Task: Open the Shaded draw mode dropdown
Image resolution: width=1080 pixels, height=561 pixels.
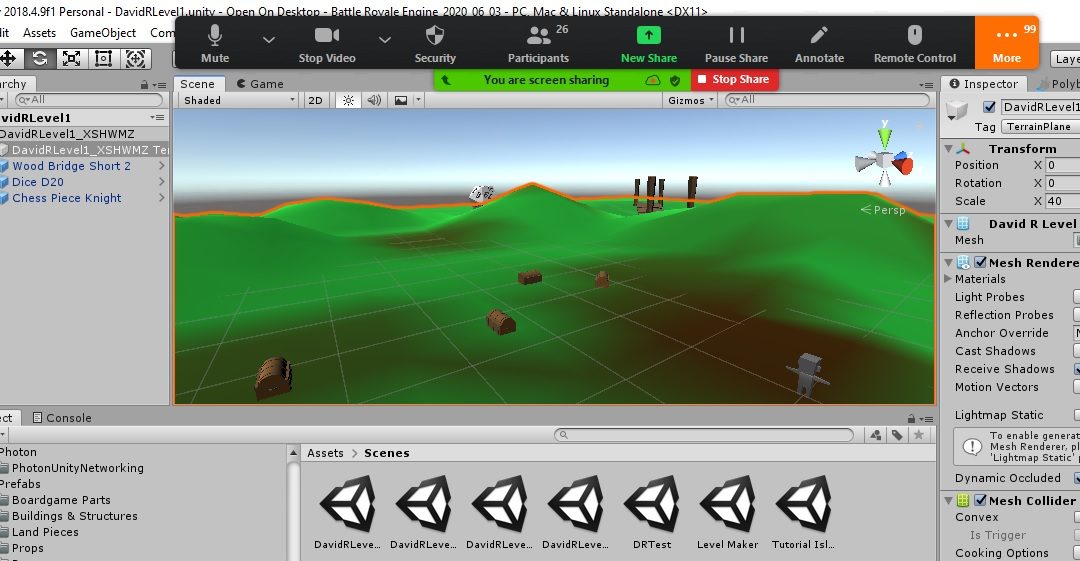Action: coord(239,101)
